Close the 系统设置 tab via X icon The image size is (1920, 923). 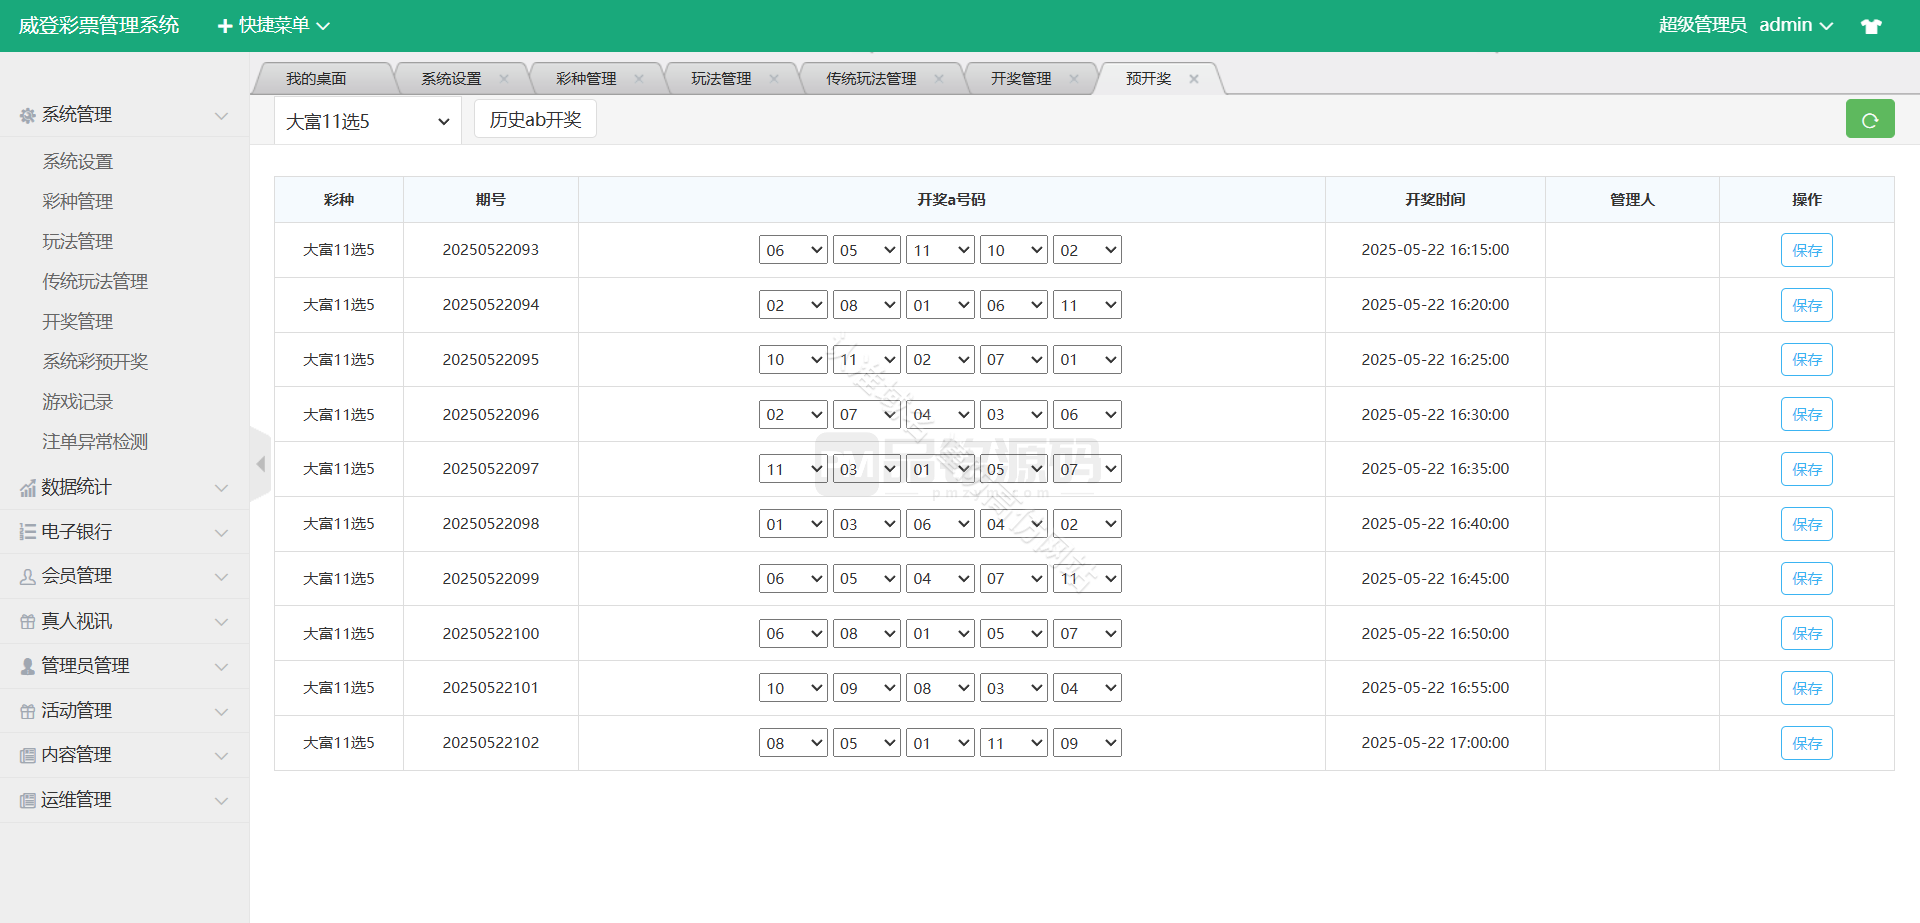point(504,79)
